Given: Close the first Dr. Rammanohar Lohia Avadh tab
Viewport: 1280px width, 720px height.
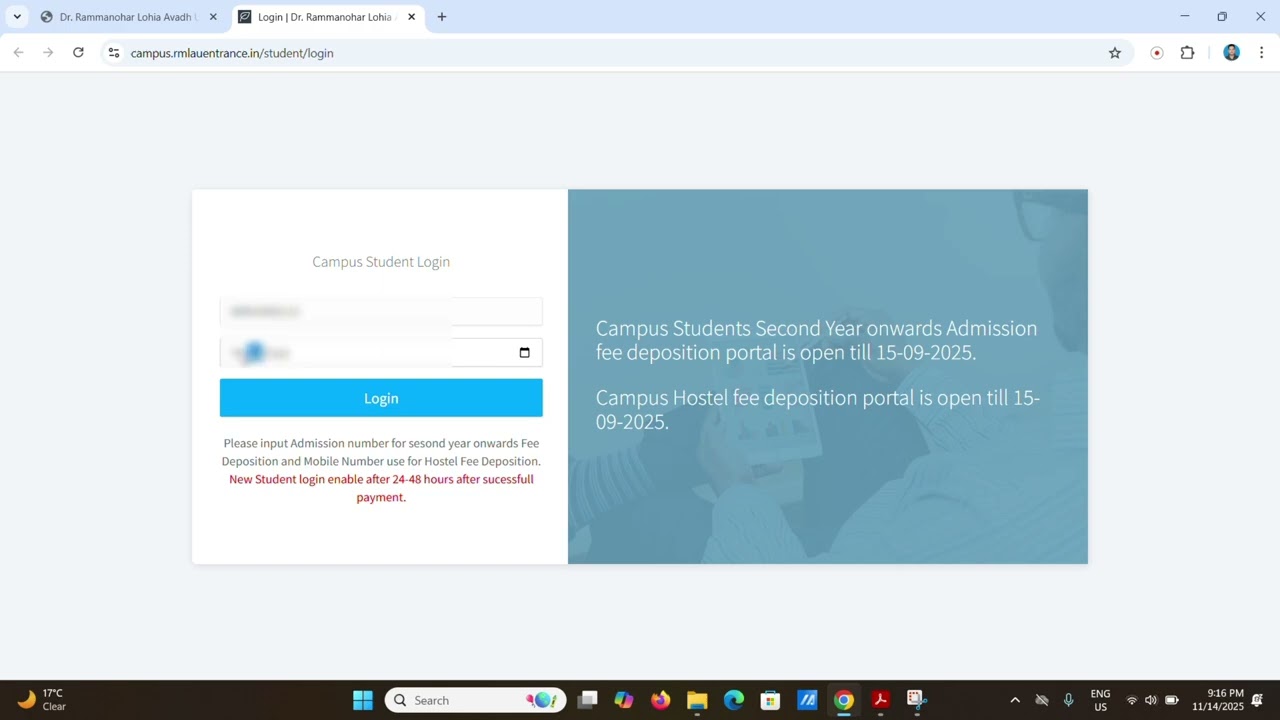Looking at the screenshot, I should pos(213,17).
